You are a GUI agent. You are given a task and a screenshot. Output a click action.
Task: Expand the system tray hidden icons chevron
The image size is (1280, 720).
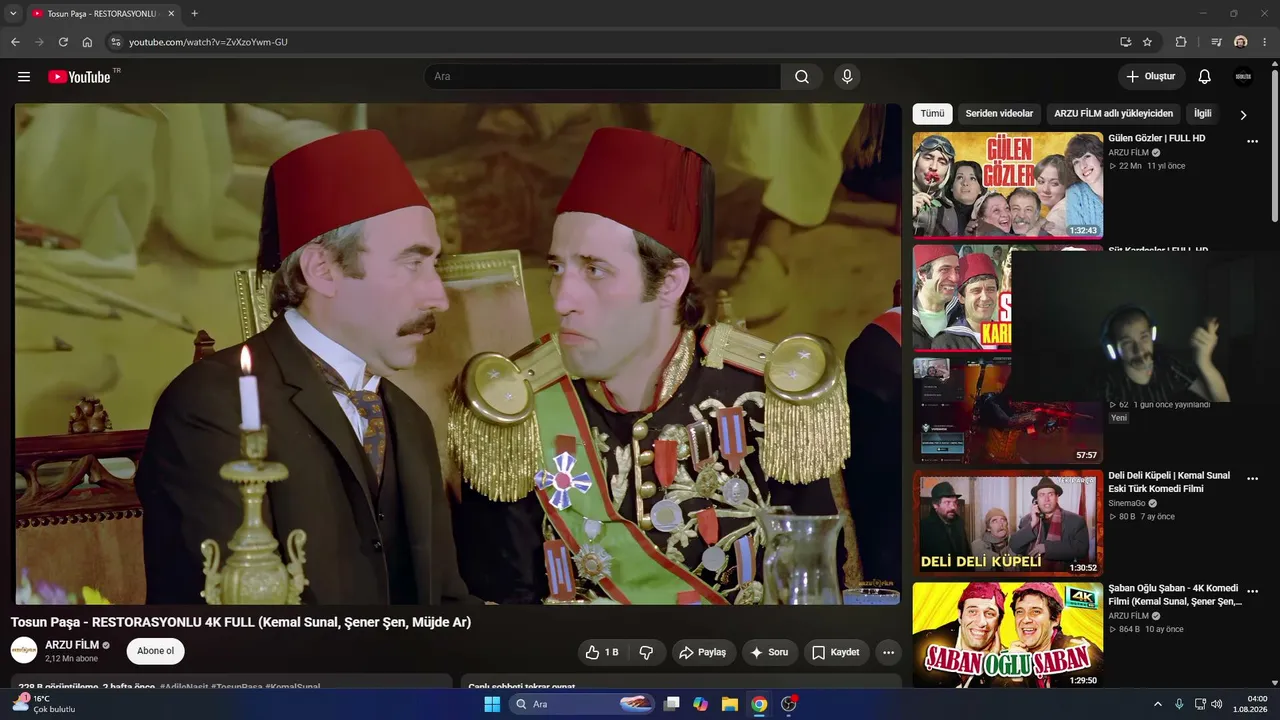pos(1158,704)
